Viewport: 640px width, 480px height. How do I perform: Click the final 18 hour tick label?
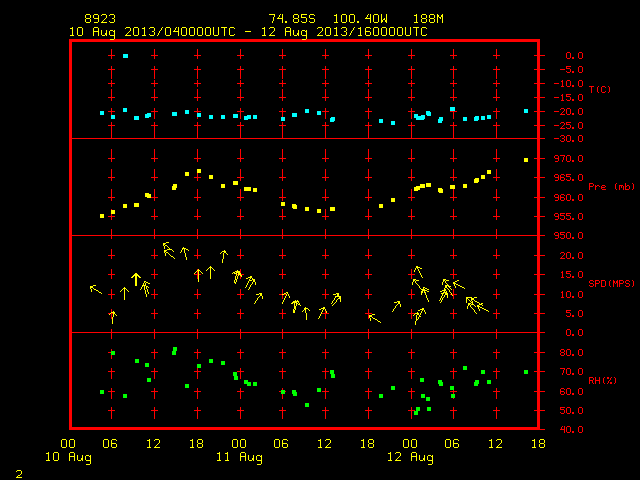[538, 444]
